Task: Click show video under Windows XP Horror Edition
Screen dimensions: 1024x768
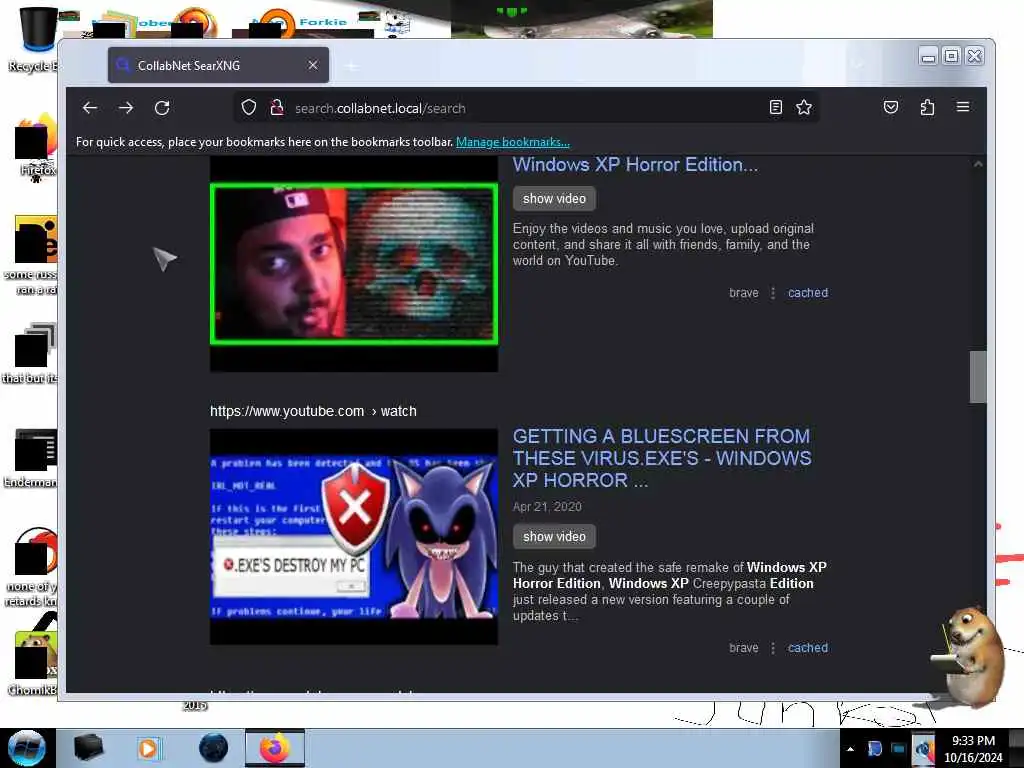Action: tap(554, 199)
